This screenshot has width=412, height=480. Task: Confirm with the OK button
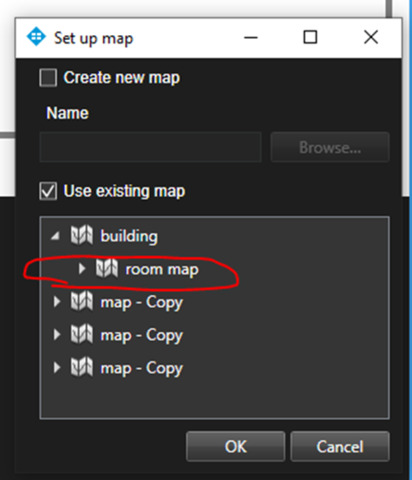point(236,446)
